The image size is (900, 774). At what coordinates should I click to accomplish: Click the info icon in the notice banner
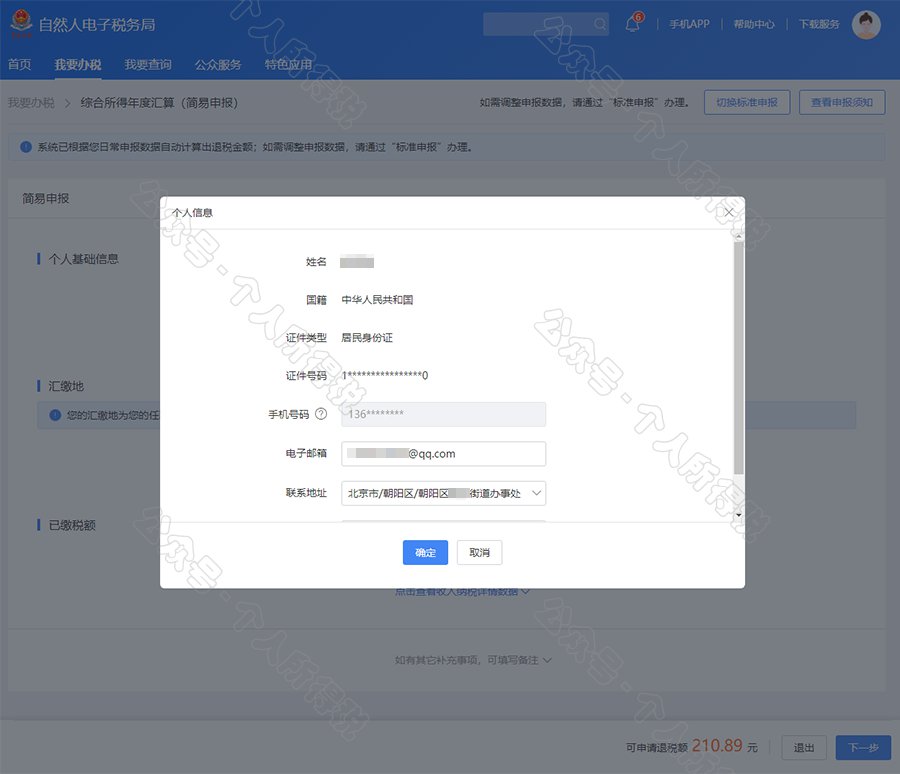(x=26, y=147)
